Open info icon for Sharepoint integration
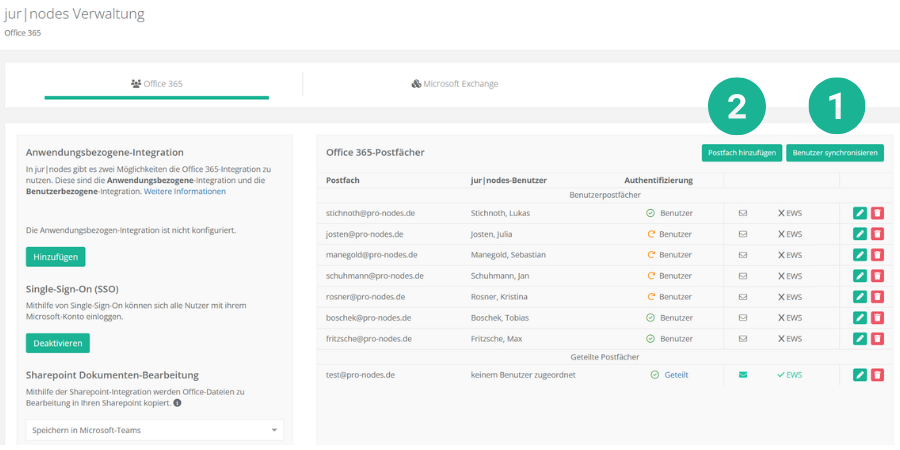The width and height of the screenshot is (900, 450). click(177, 403)
